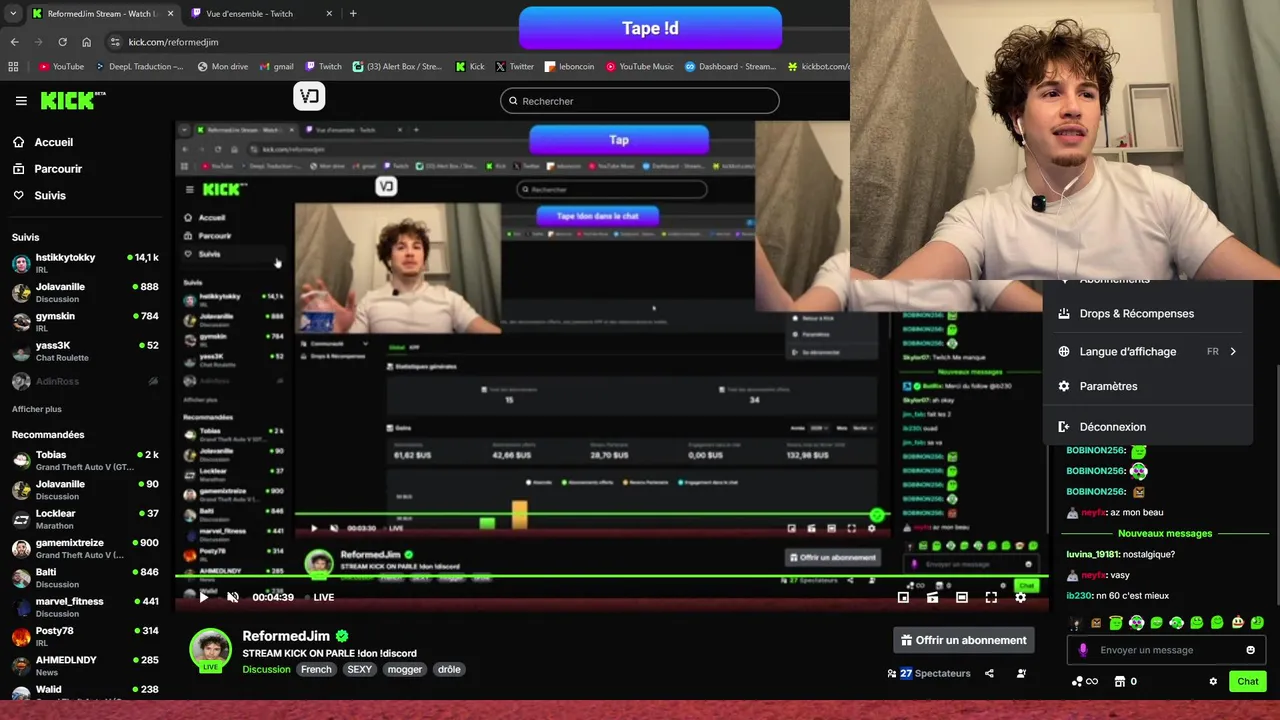1280x720 pixels.
Task: Open yass3K Chat Roulette channel
Action: 85,351
